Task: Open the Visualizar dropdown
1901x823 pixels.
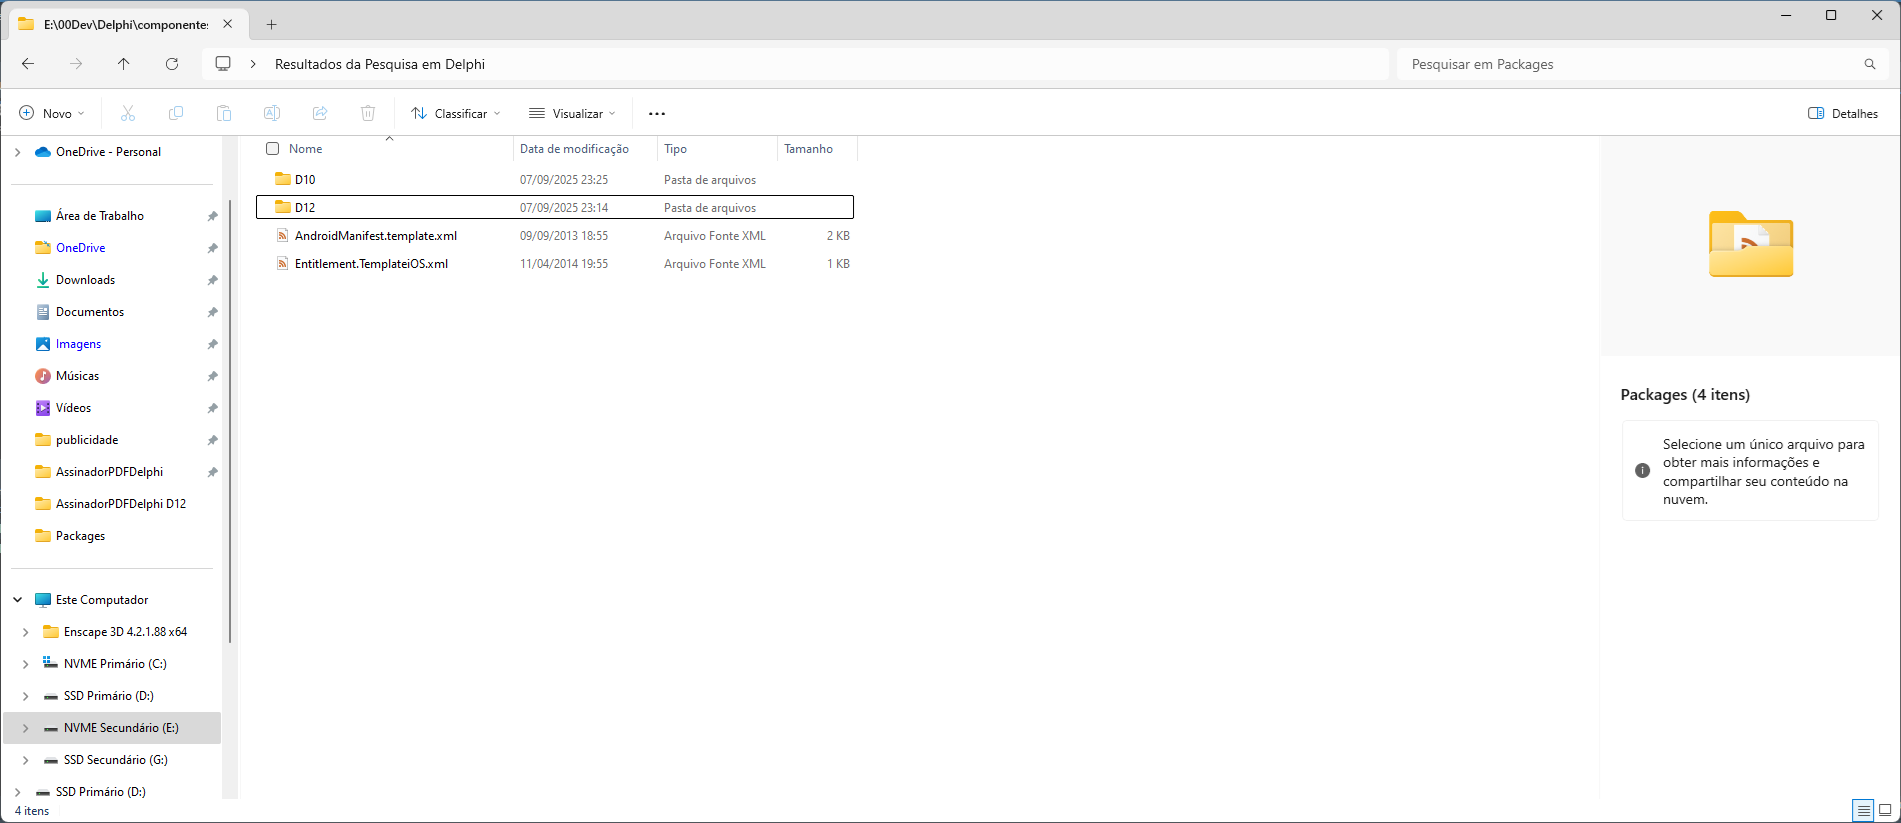Action: click(572, 113)
